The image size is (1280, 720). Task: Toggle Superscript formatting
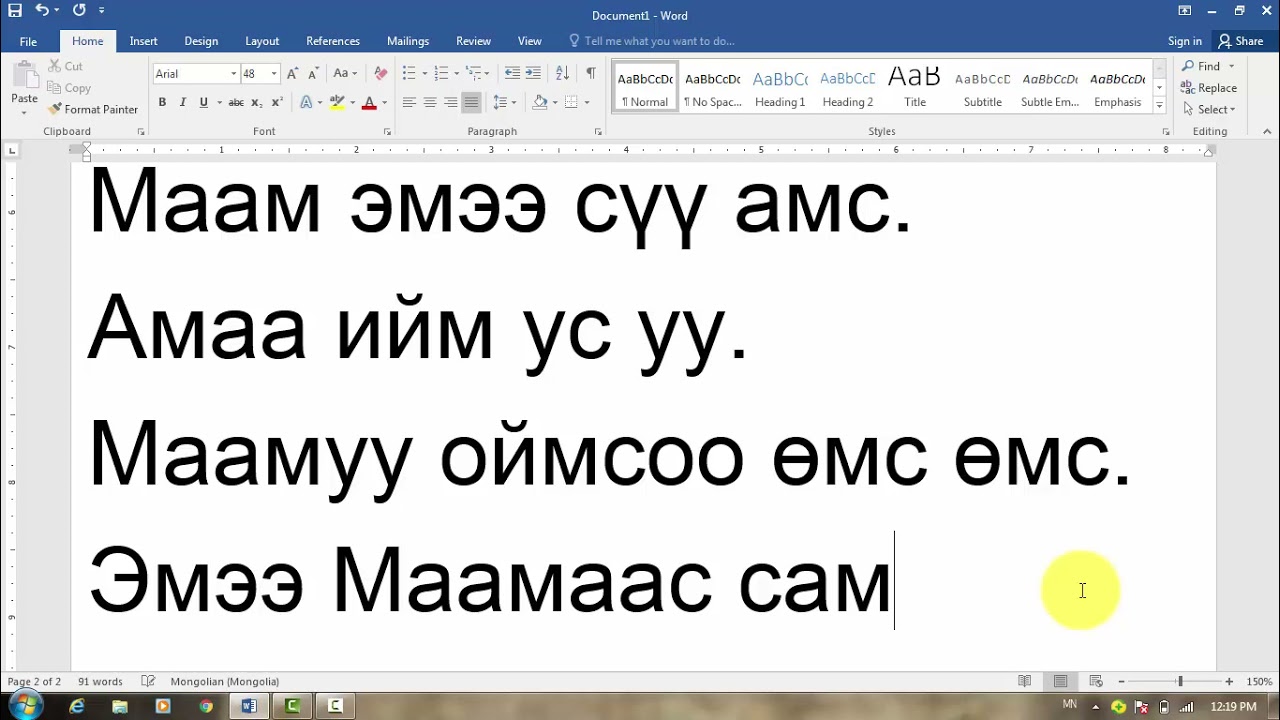click(x=277, y=102)
